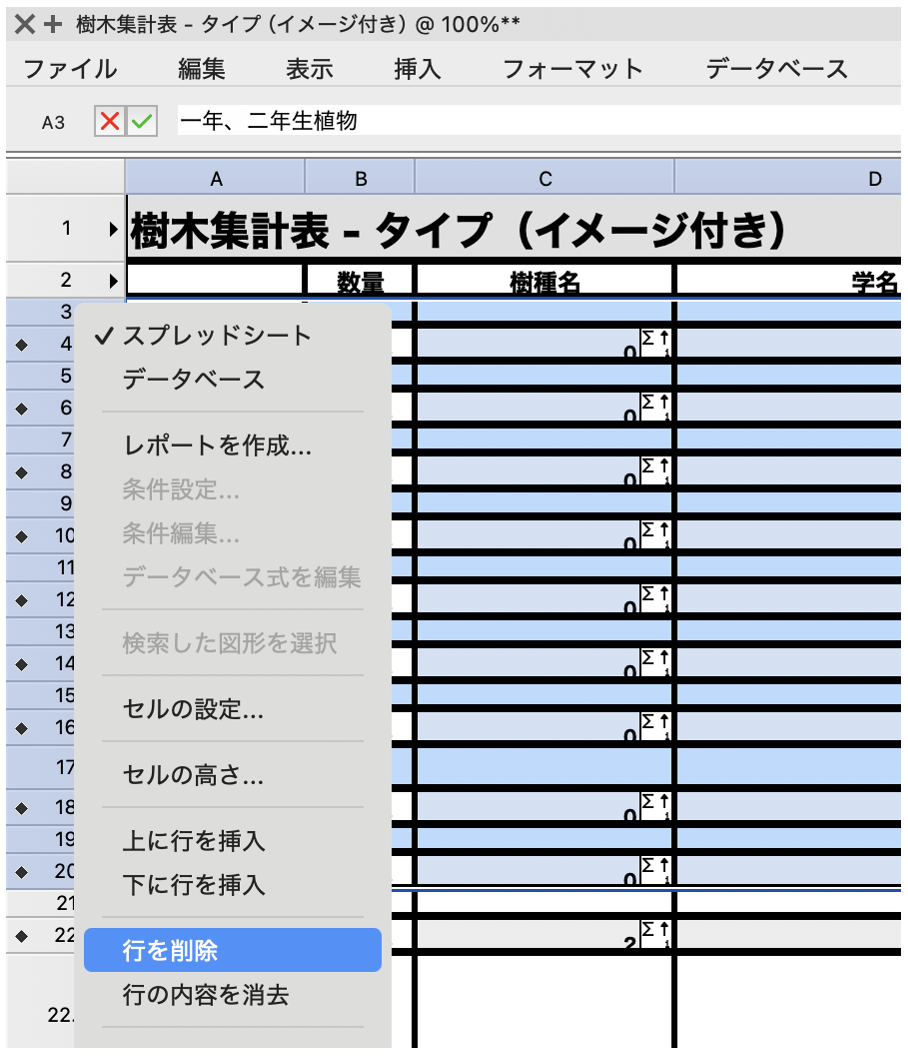Click the sum sort icon in row 22
This screenshot has height=1058, width=908.
tap(655, 936)
